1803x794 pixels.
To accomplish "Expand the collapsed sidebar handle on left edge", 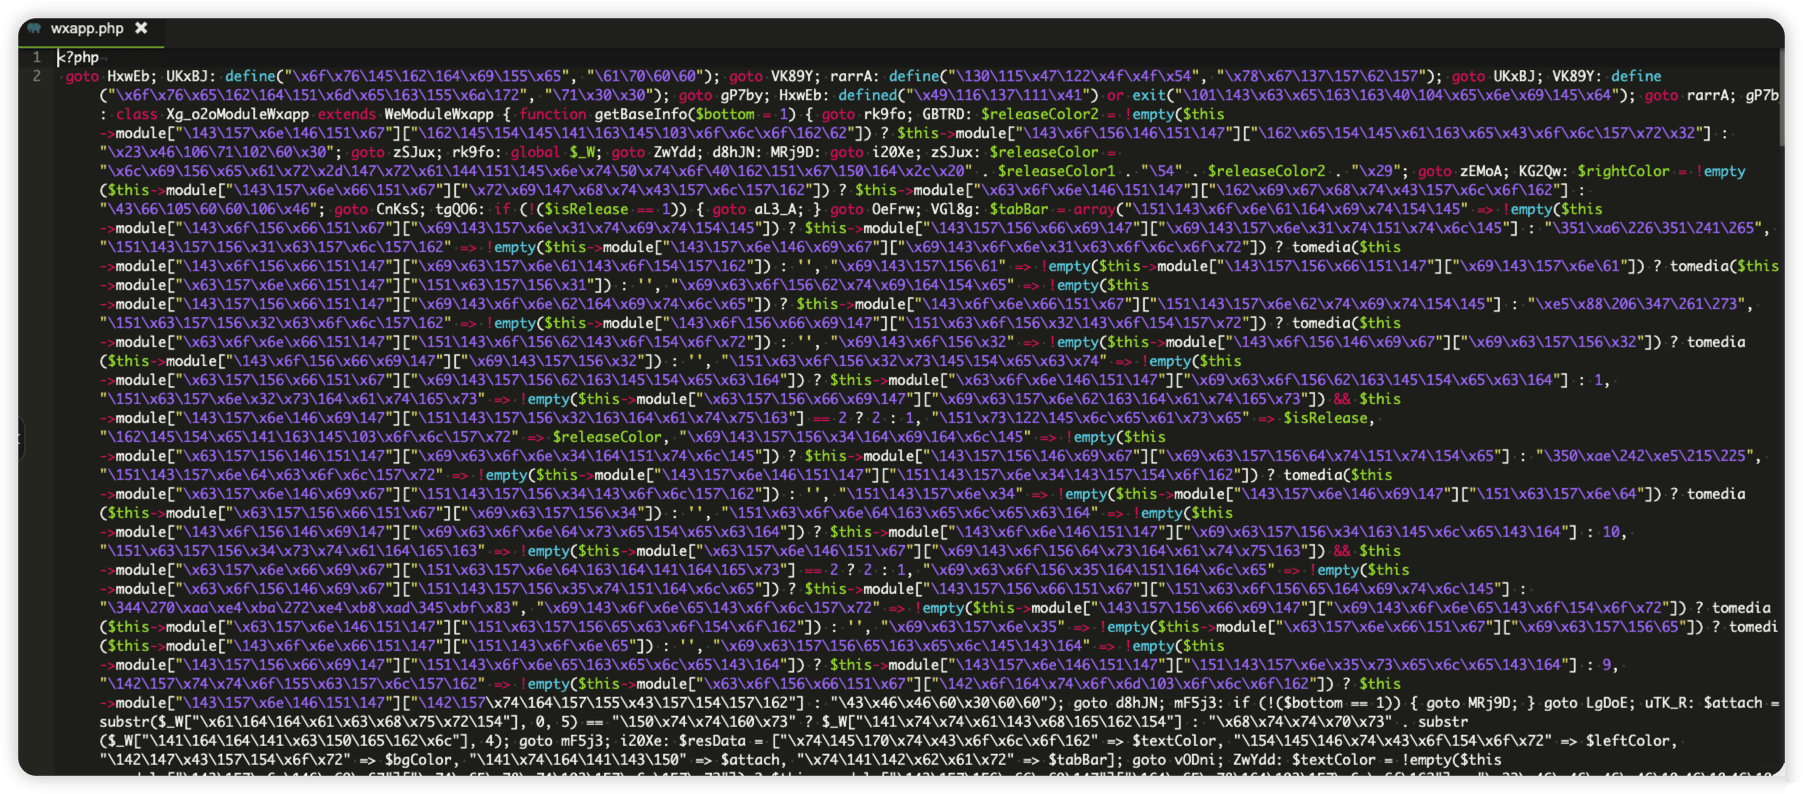I will click(x=21, y=437).
